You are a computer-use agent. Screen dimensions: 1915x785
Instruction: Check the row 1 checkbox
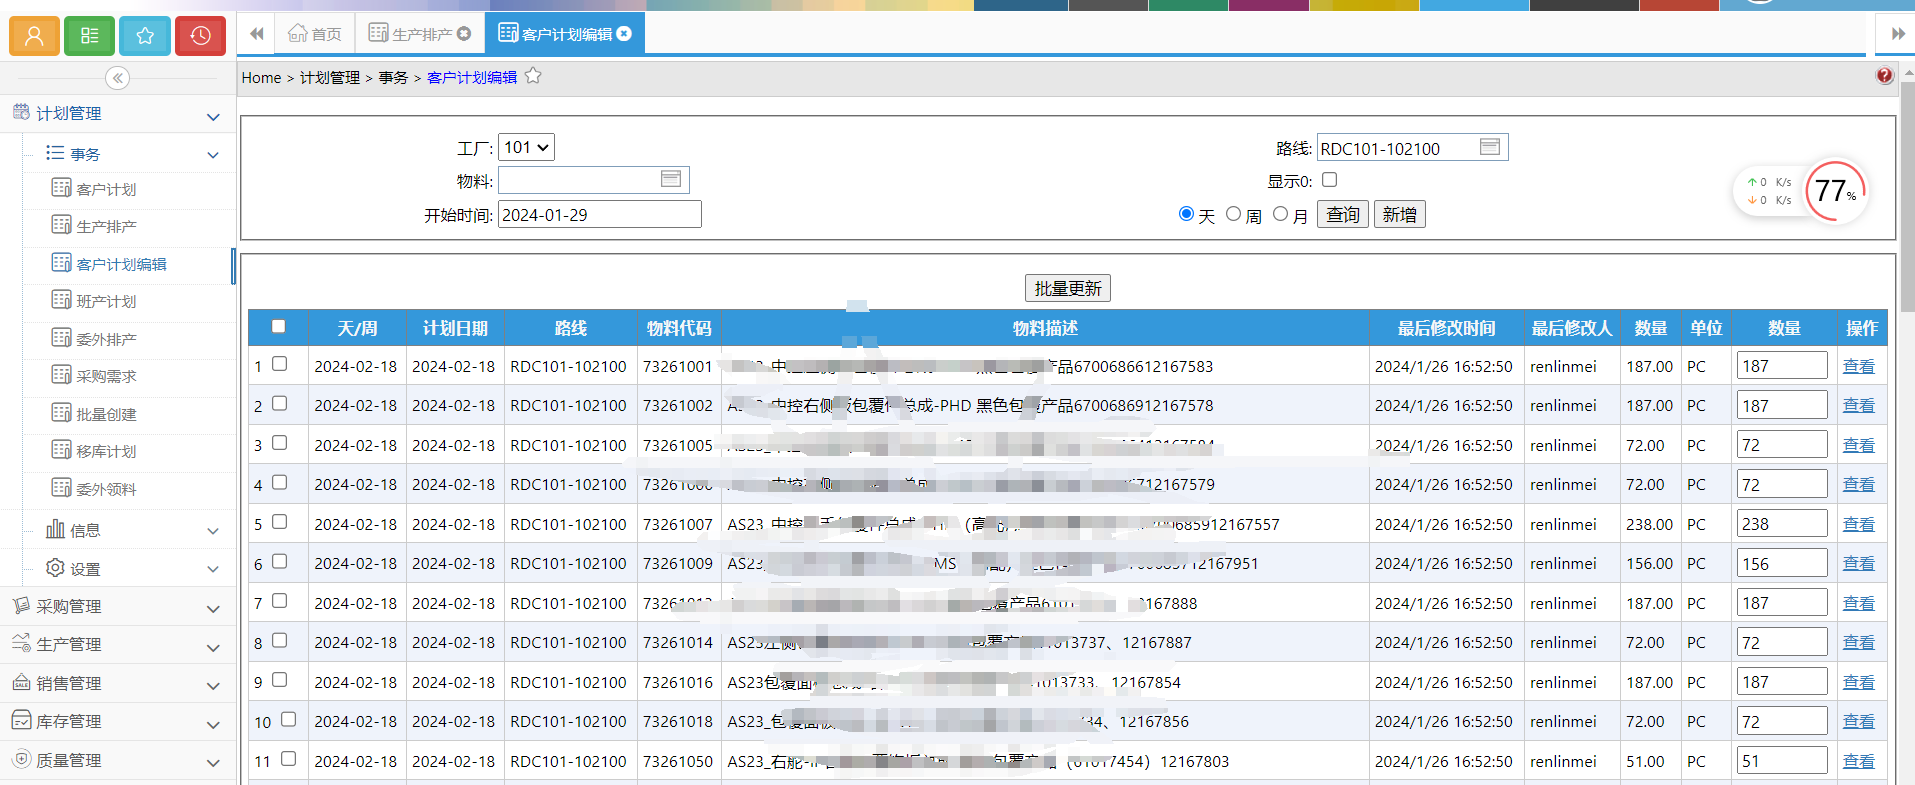(x=280, y=364)
